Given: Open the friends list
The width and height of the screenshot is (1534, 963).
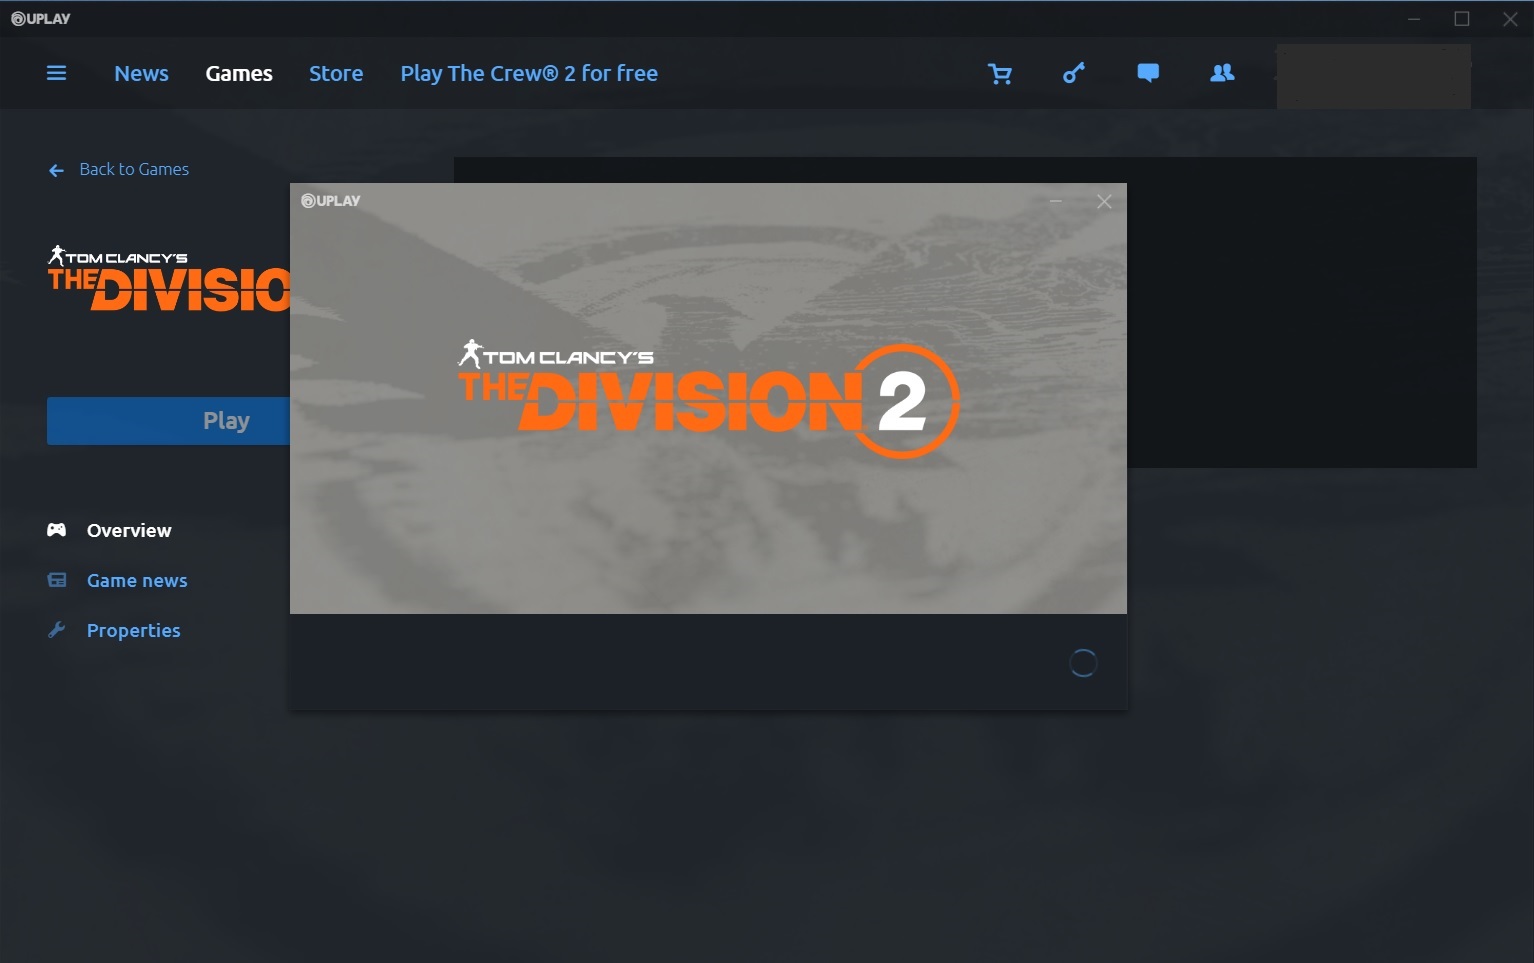Looking at the screenshot, I should pos(1221,73).
